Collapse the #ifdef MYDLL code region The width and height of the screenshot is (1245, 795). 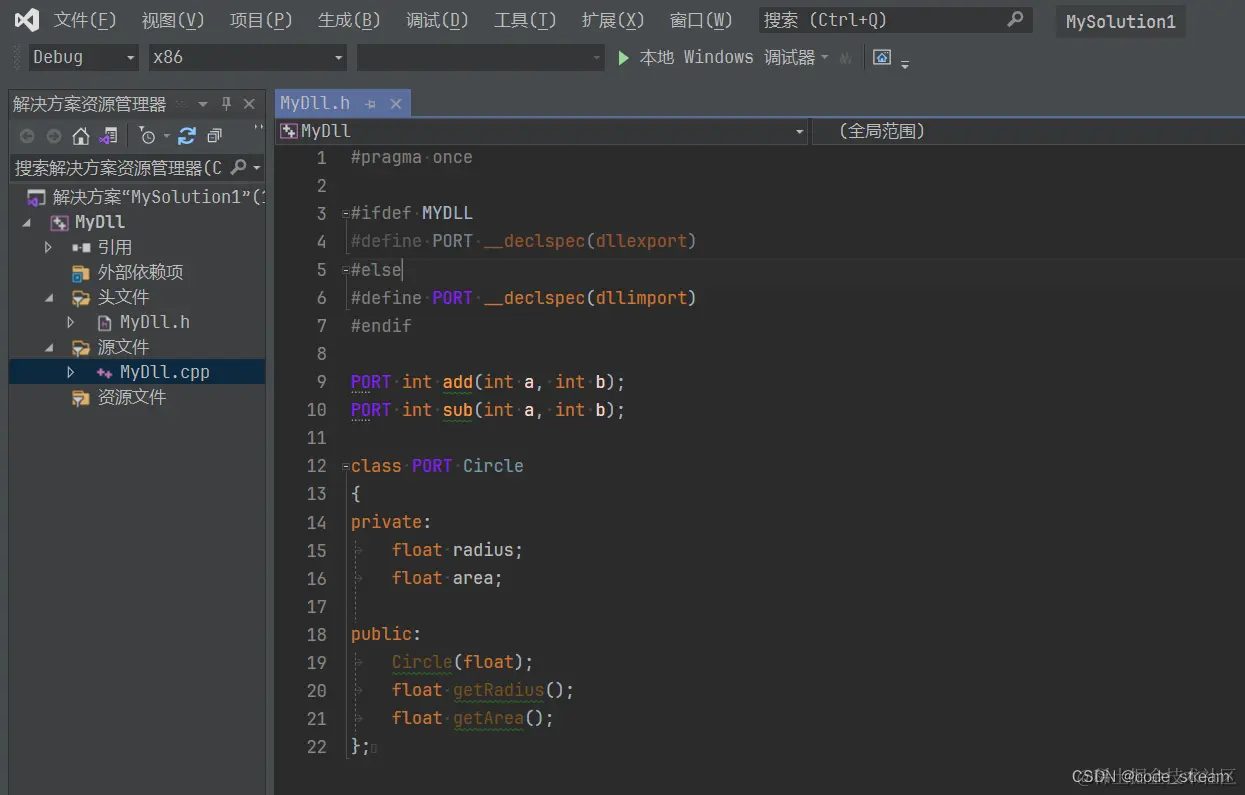click(x=345, y=214)
